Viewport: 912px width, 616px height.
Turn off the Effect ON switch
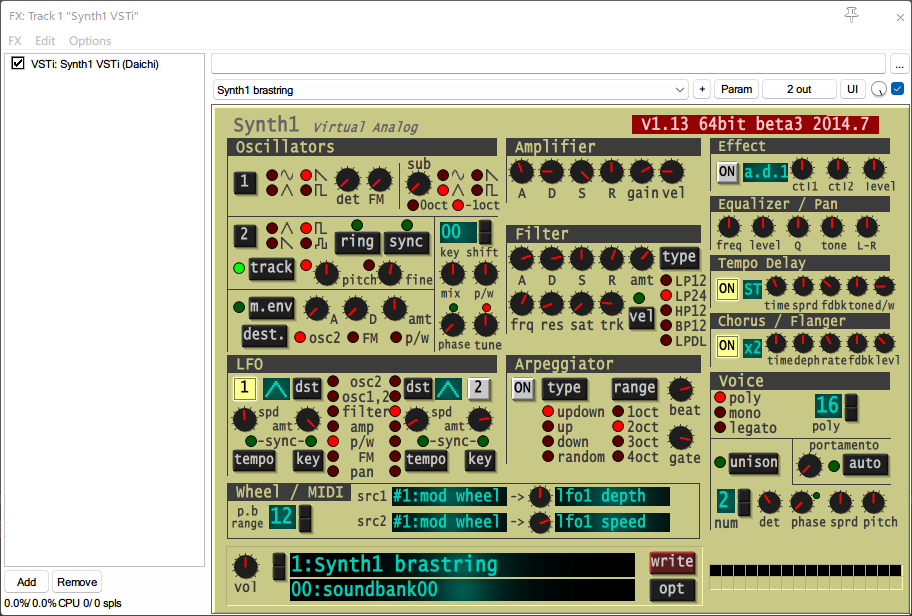727,172
